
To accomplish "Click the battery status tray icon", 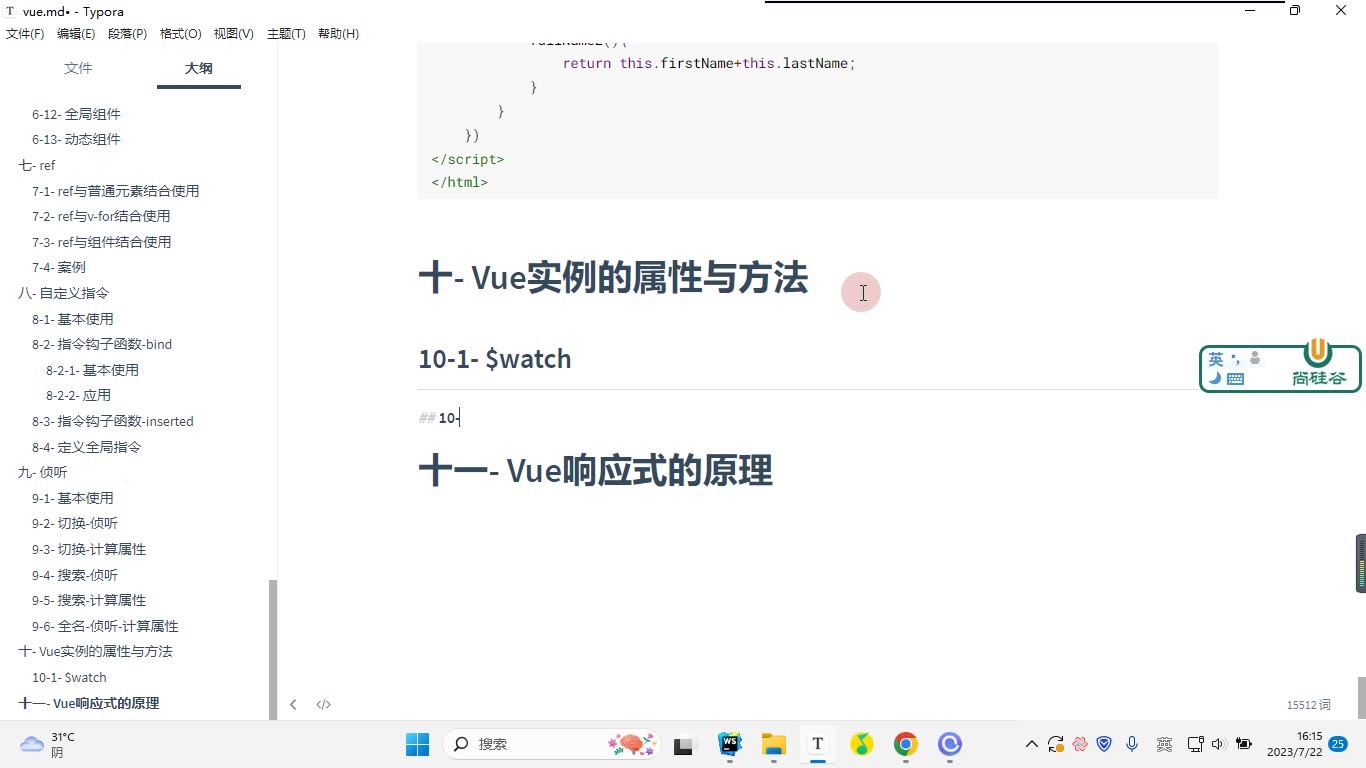I will pyautogui.click(x=1244, y=744).
